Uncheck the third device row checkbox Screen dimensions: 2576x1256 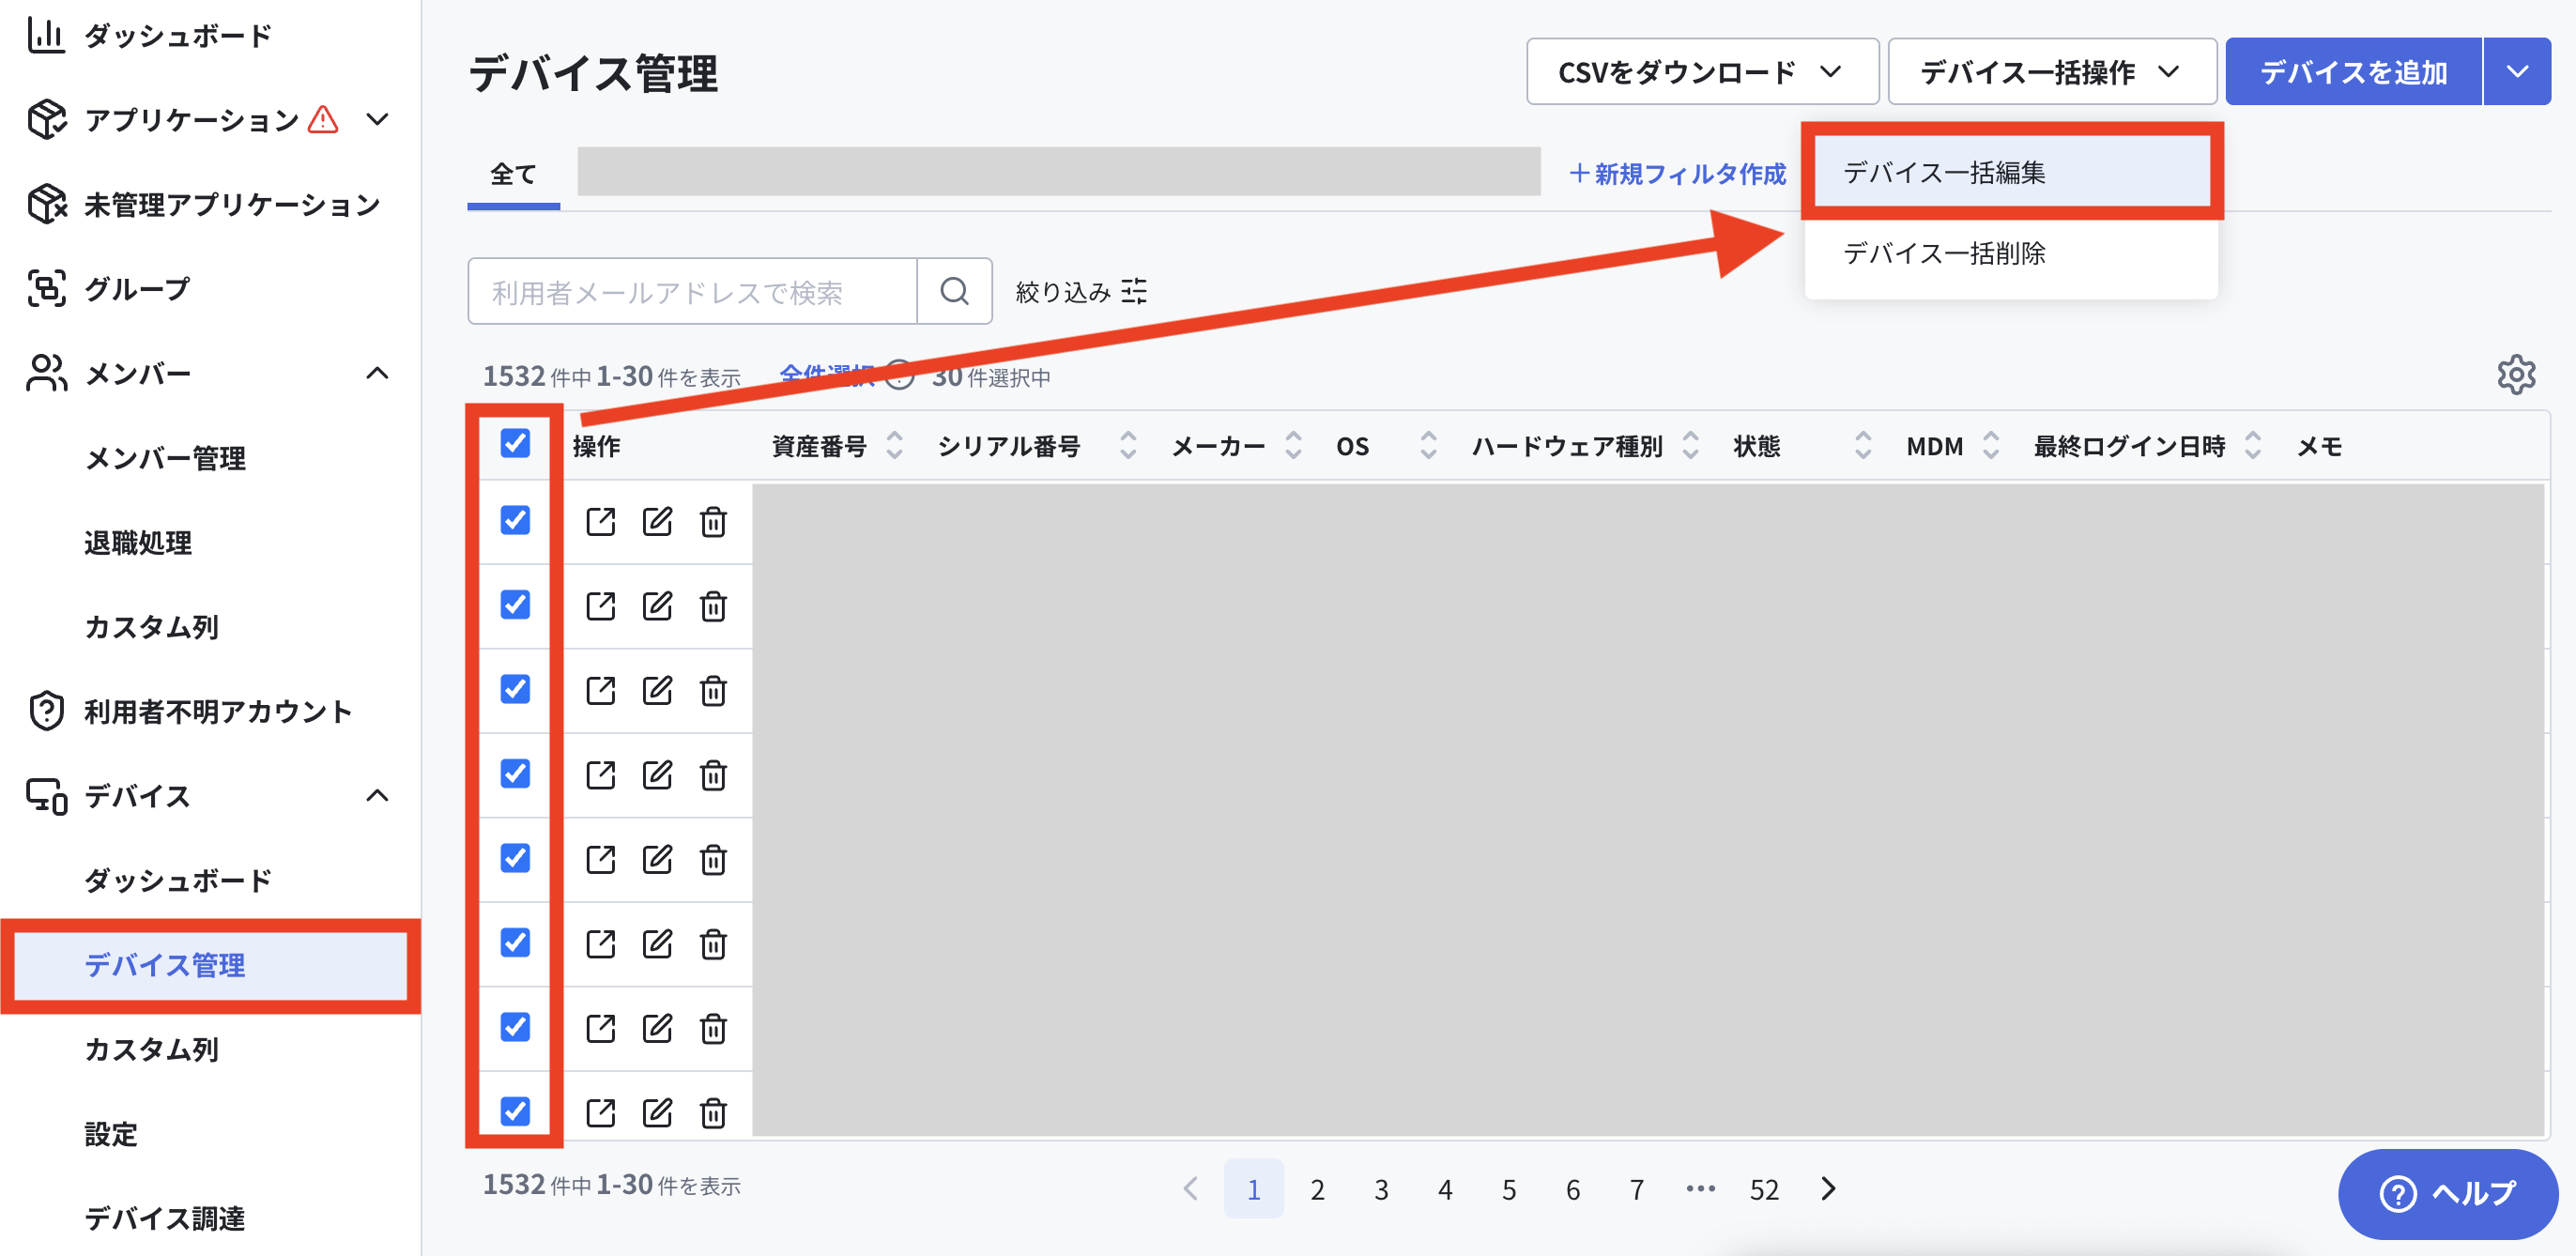[x=515, y=689]
